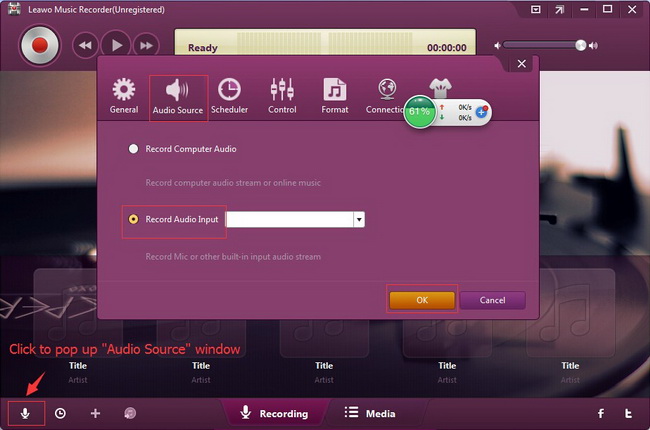Select the Audio Source tab
The width and height of the screenshot is (650, 430).
coord(178,98)
